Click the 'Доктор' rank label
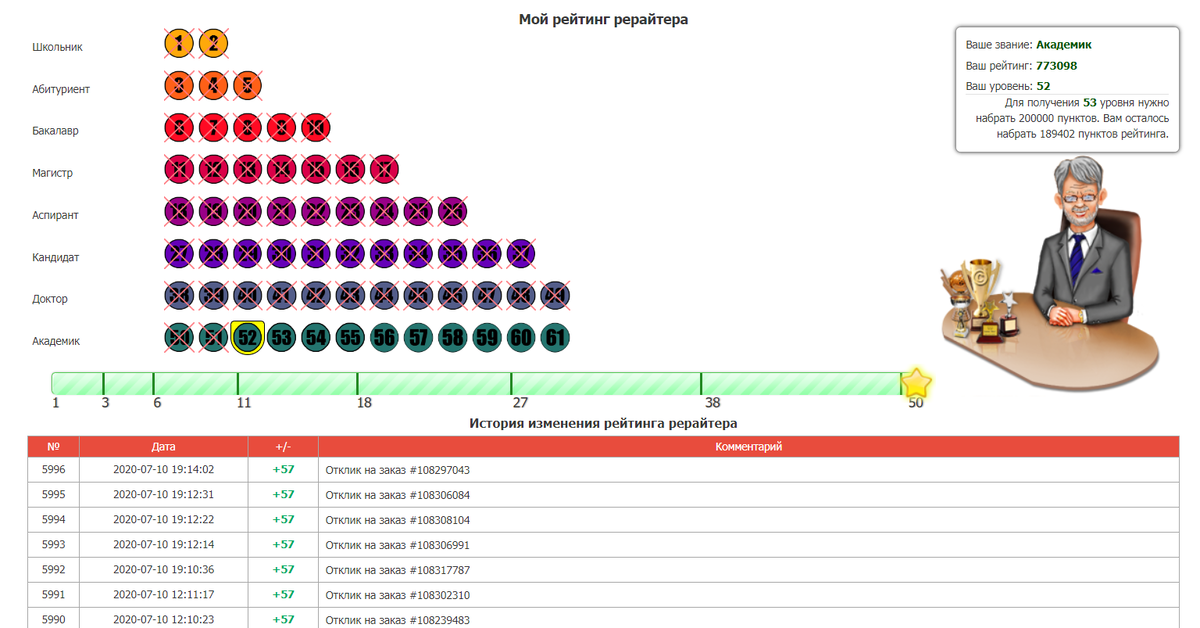This screenshot has width=1200, height=628. [50, 299]
